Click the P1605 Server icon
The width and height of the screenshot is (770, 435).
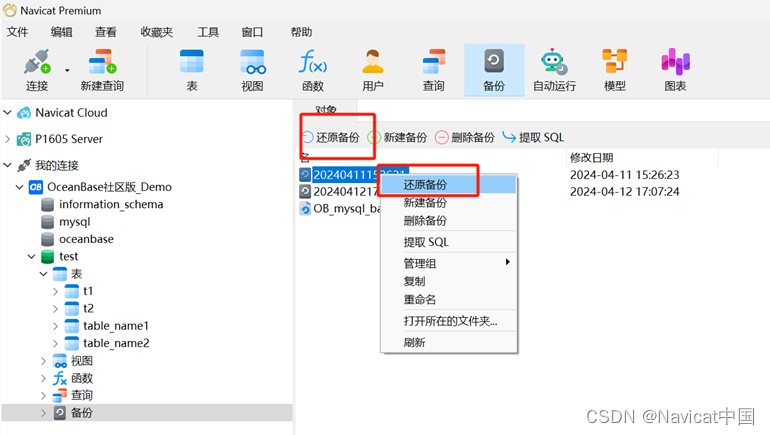[24, 139]
